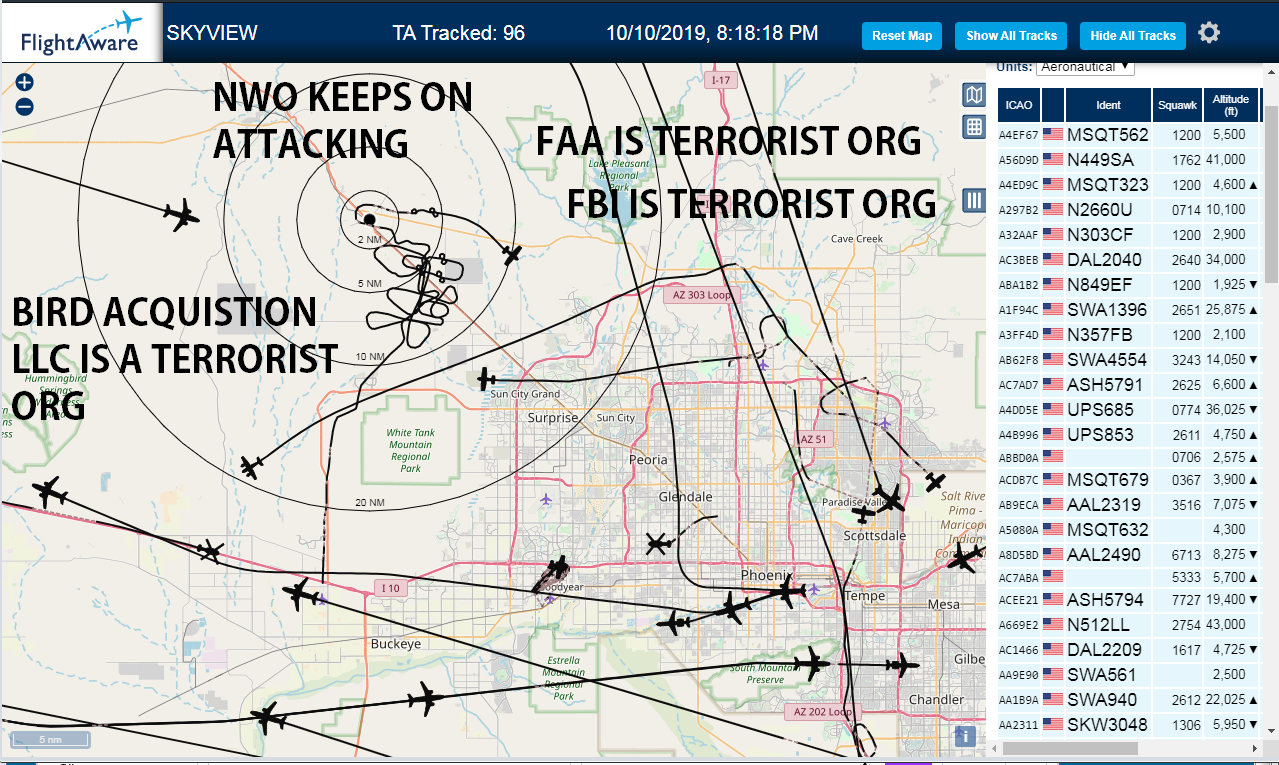The image size is (1279, 765).
Task: Open the SkyView settings gear
Action: [1209, 33]
